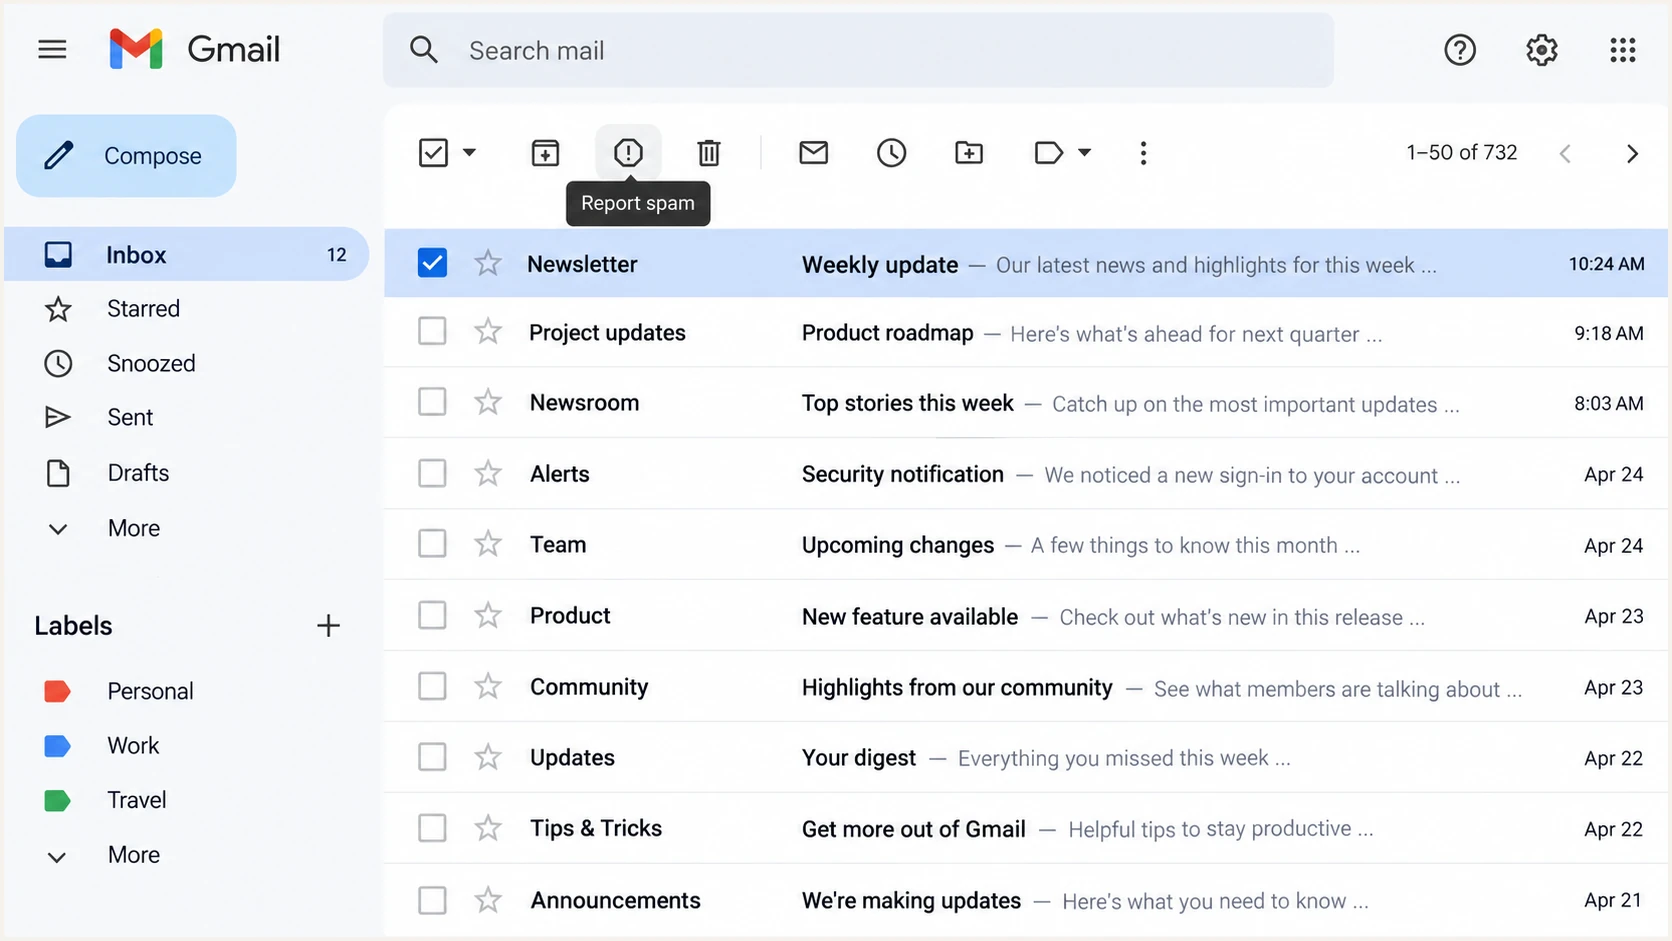Click the search magnifier icon
The image size is (1672, 941).
[x=424, y=50]
